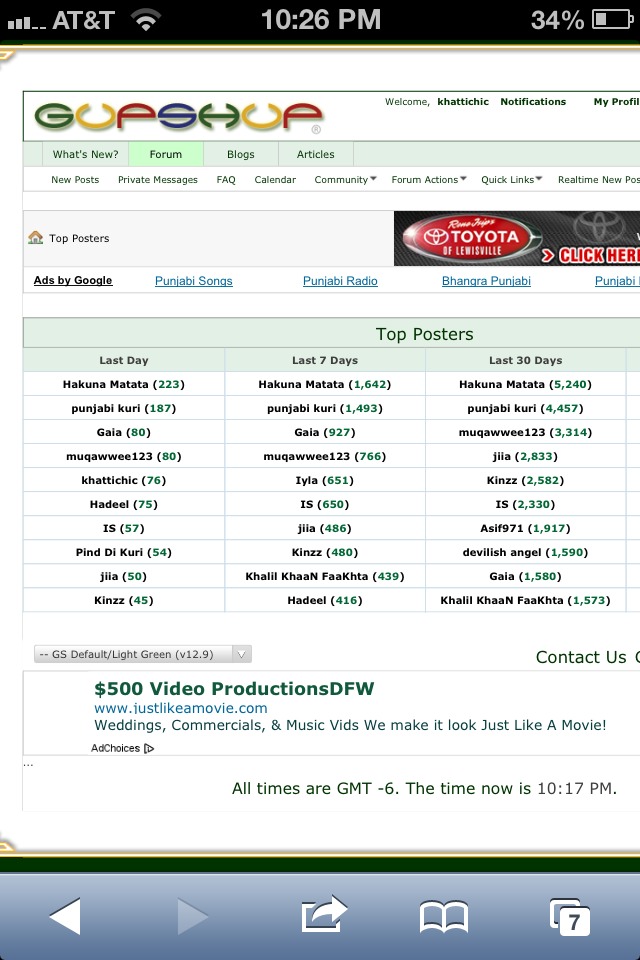
Task: Switch to the Blogs tab
Action: [241, 154]
